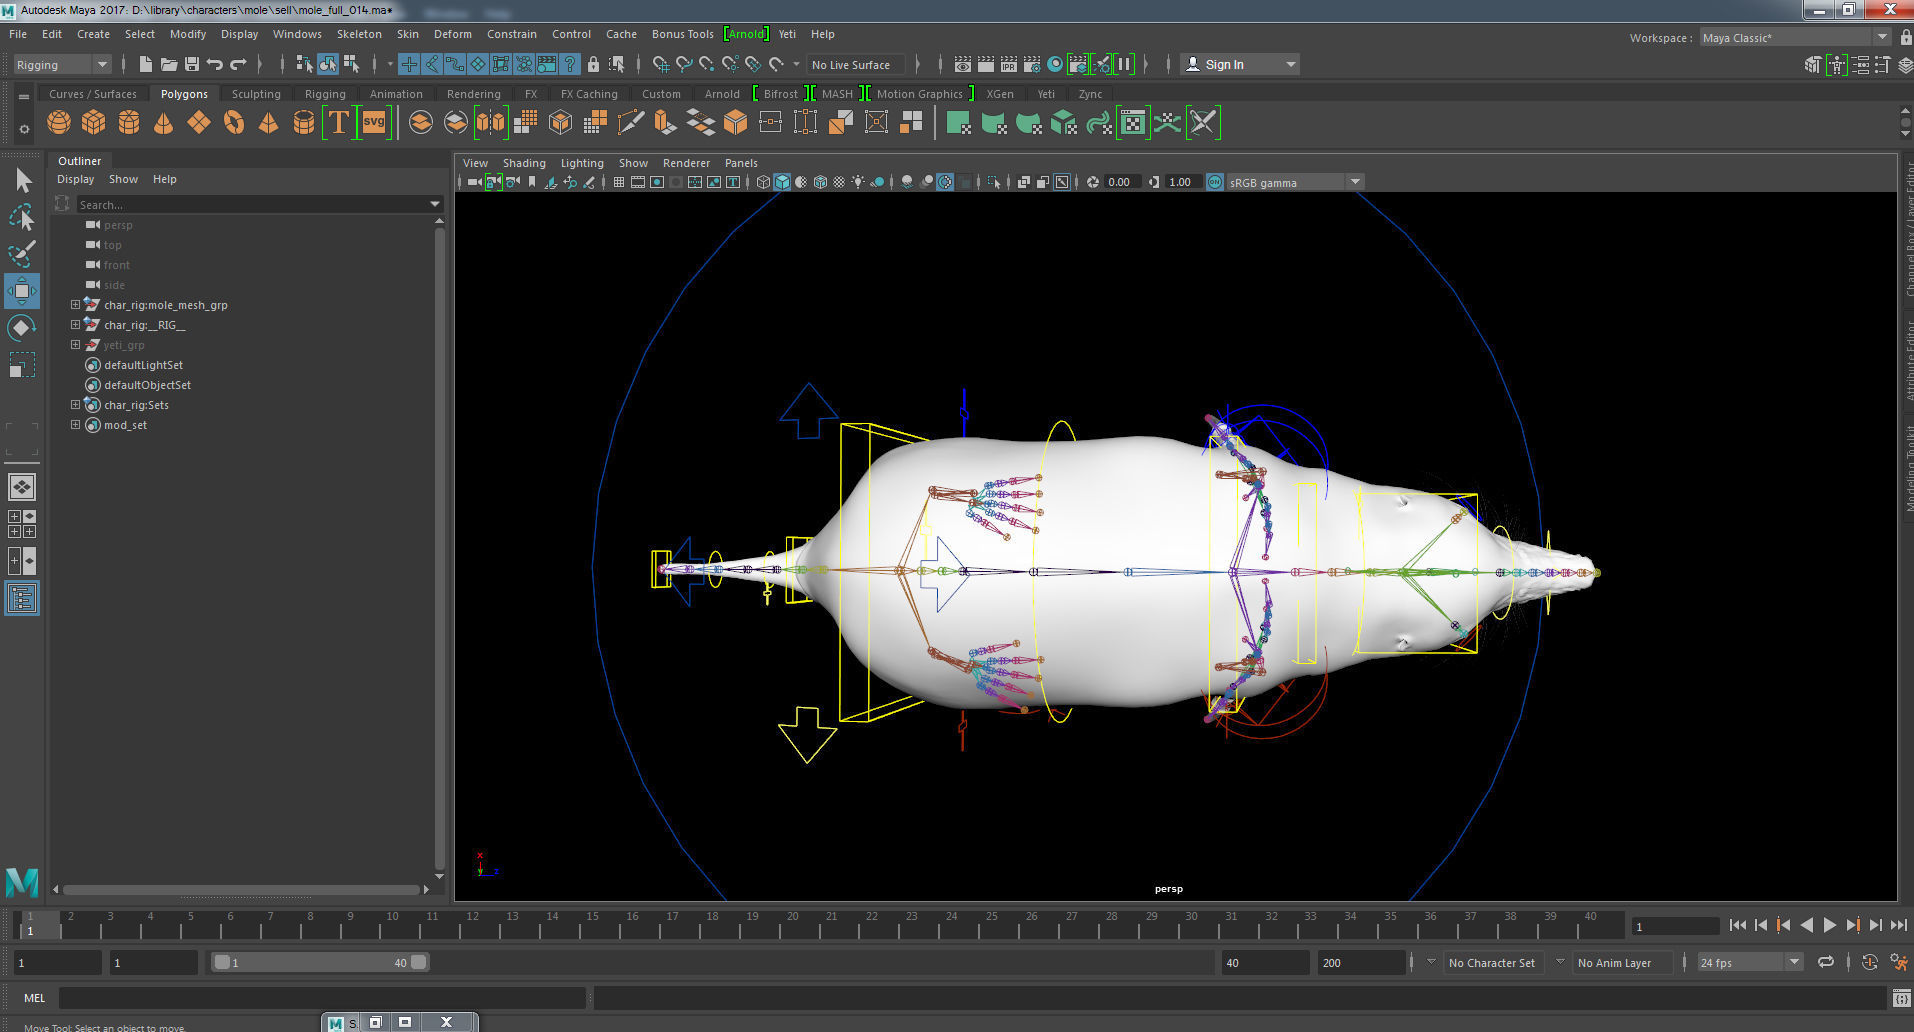Click the Bridge shelf icon

(x=700, y=123)
